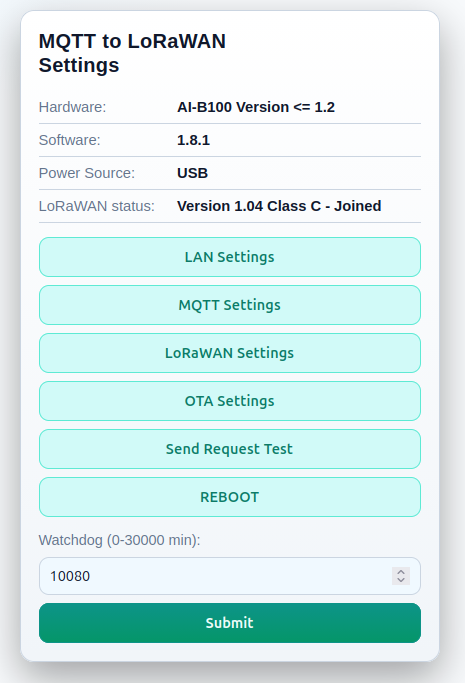Click software version '1.8.1'
This screenshot has width=465, height=683.
(193, 140)
